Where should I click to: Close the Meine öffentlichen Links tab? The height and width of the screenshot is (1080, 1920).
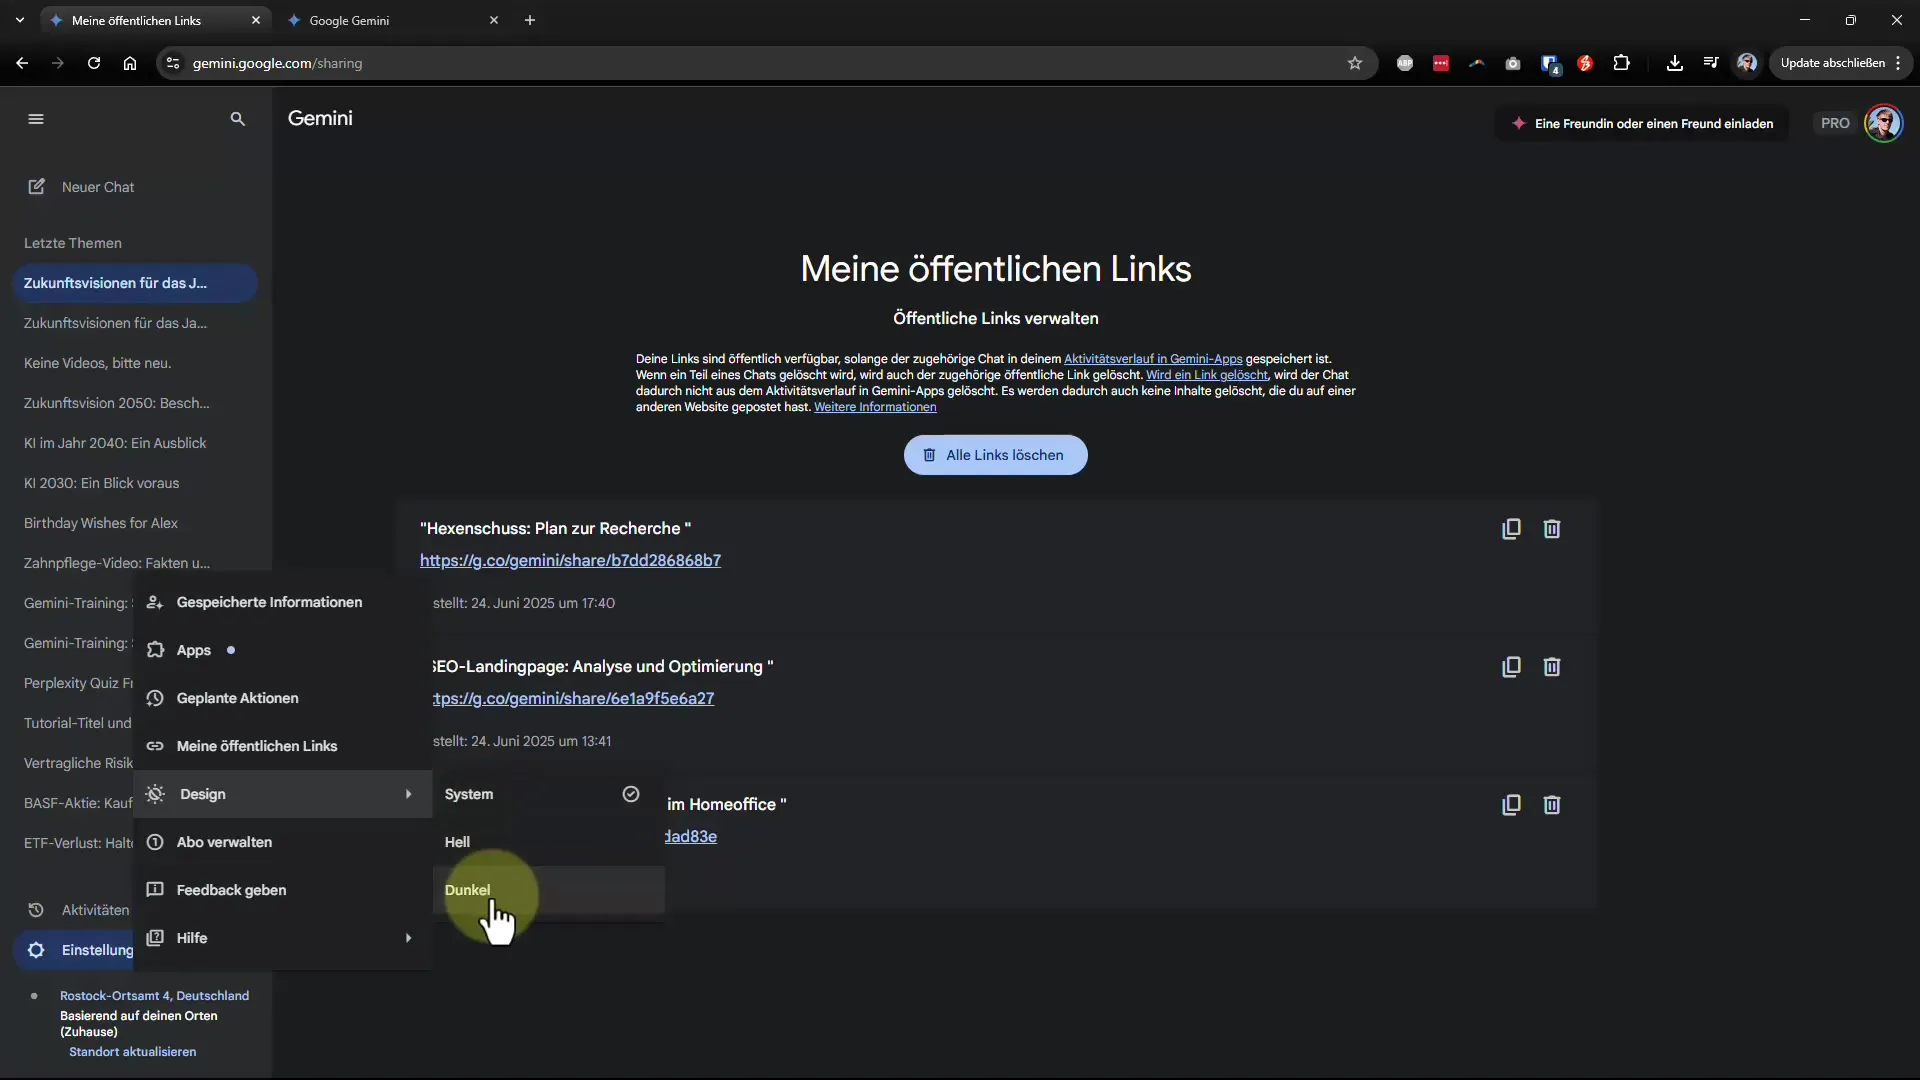[256, 20]
